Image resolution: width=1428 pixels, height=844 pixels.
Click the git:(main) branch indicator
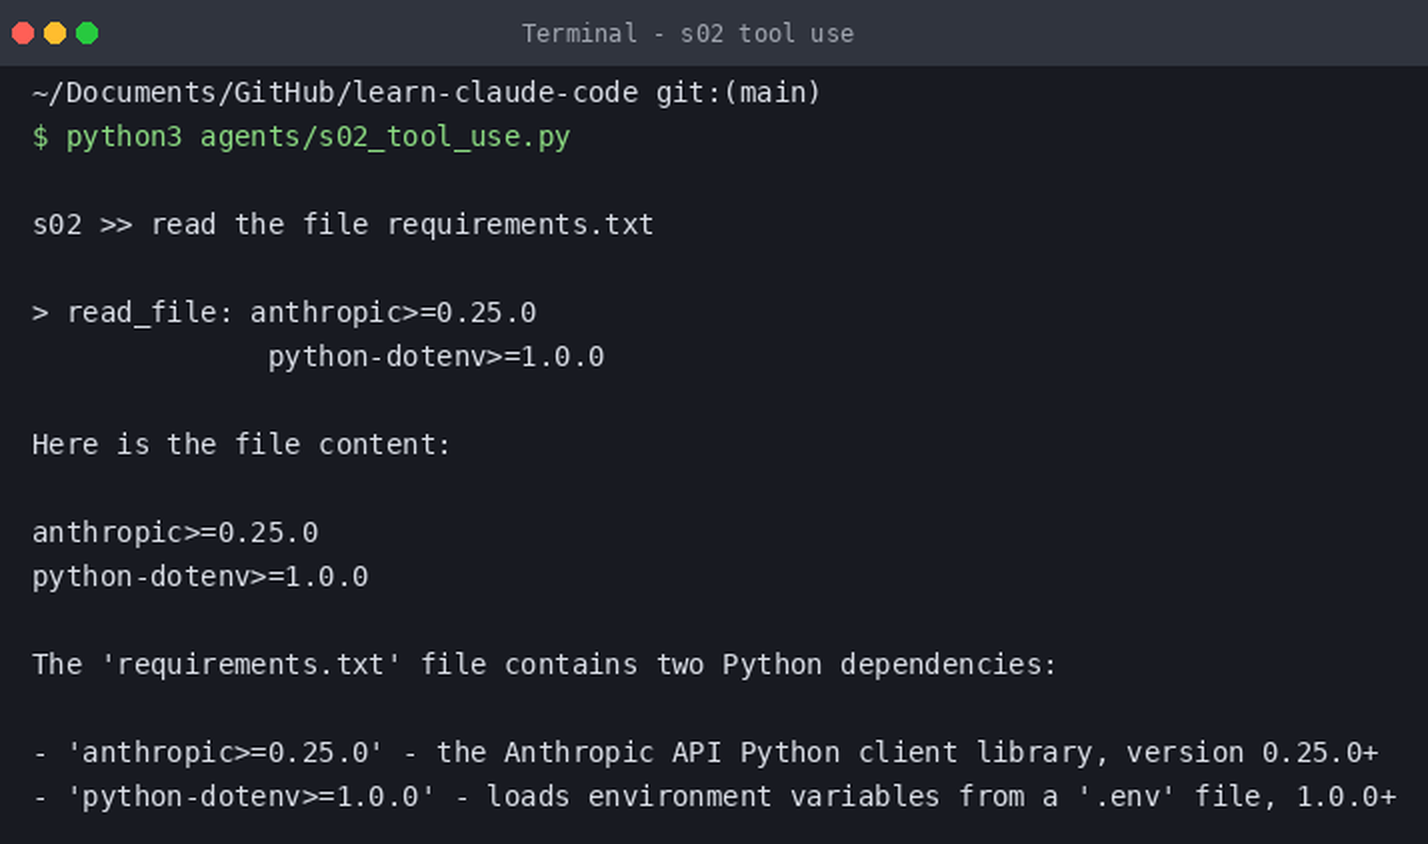(x=738, y=92)
